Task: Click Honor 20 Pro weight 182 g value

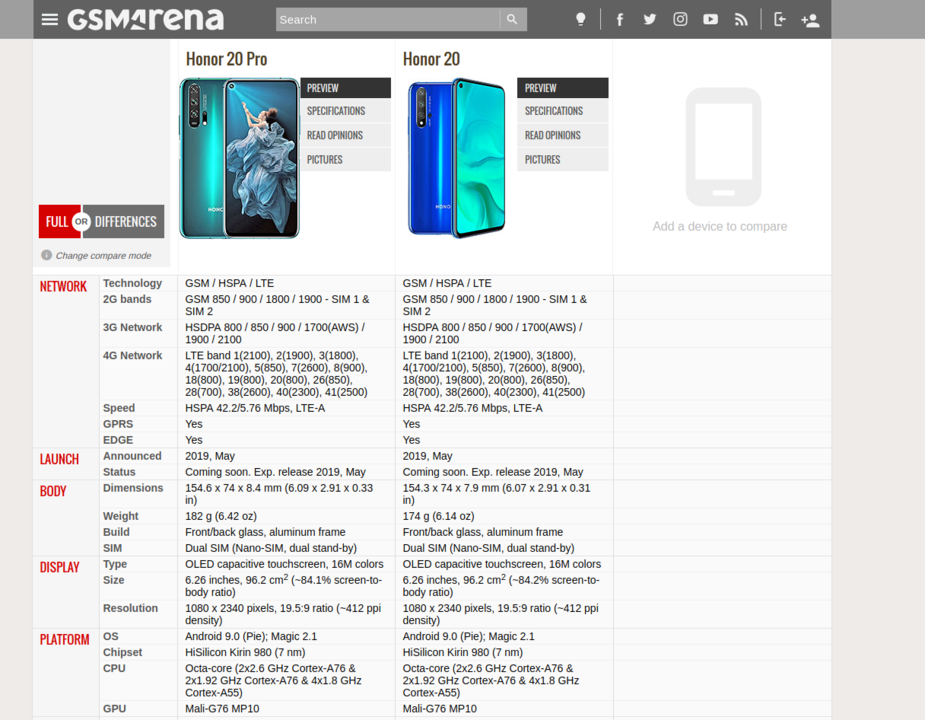Action: [x=221, y=516]
